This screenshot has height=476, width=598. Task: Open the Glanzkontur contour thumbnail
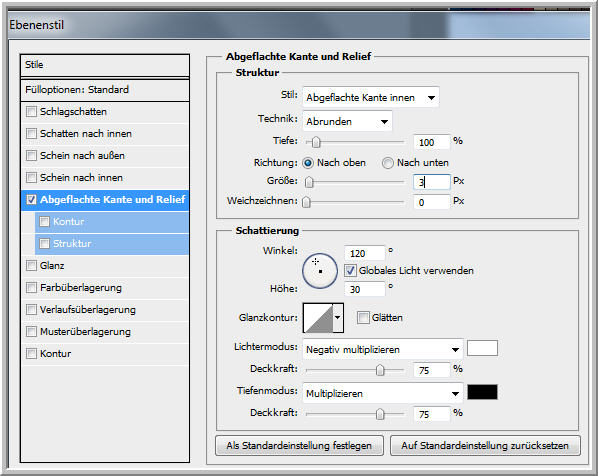click(318, 318)
